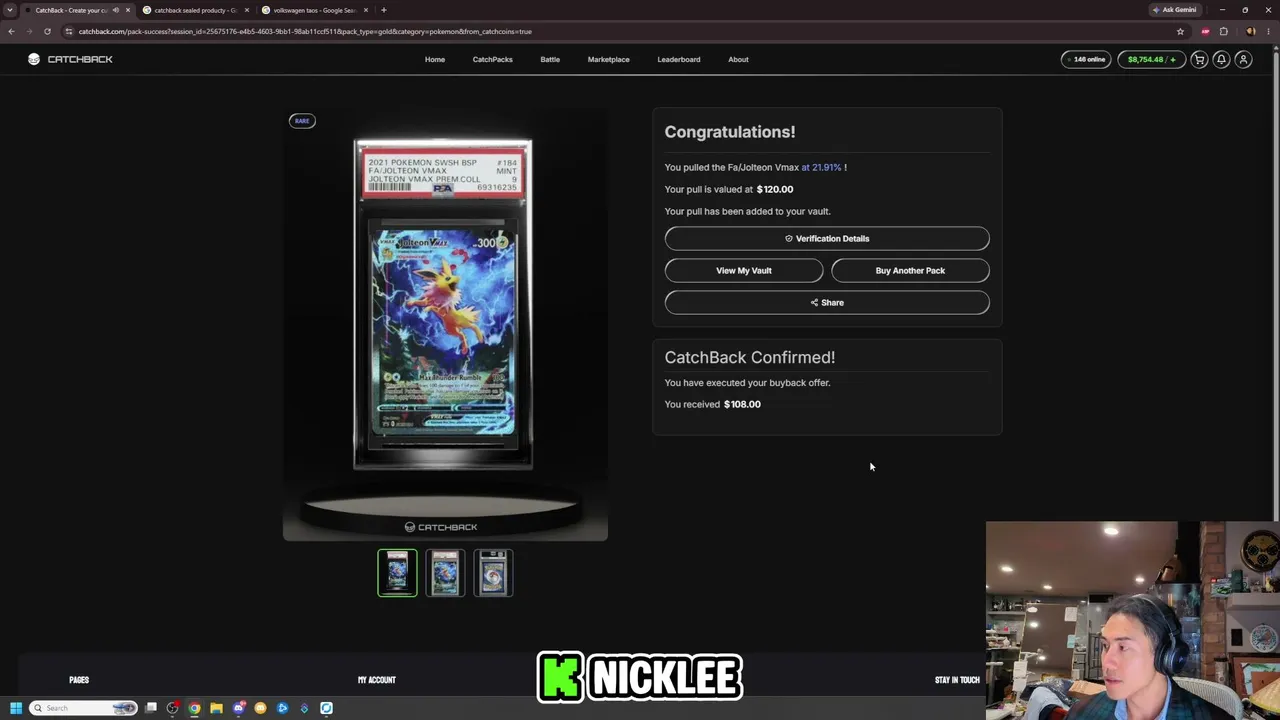Click the $108.00 received amount

pos(742,404)
